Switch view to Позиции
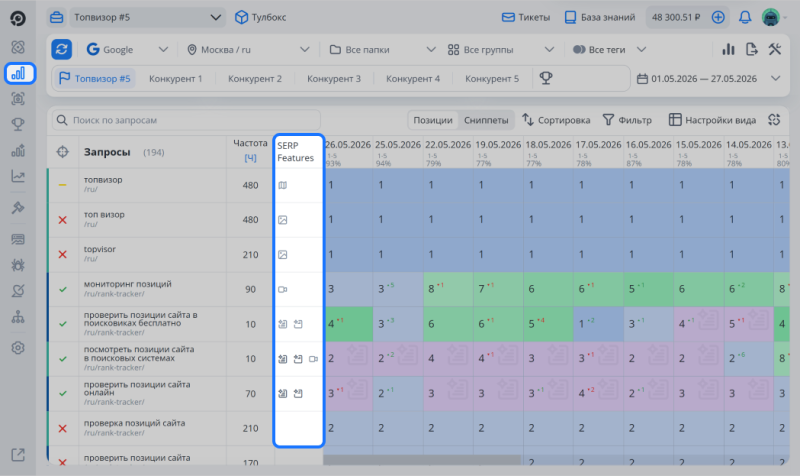Screen dimensions: 800x476 coord(433,120)
